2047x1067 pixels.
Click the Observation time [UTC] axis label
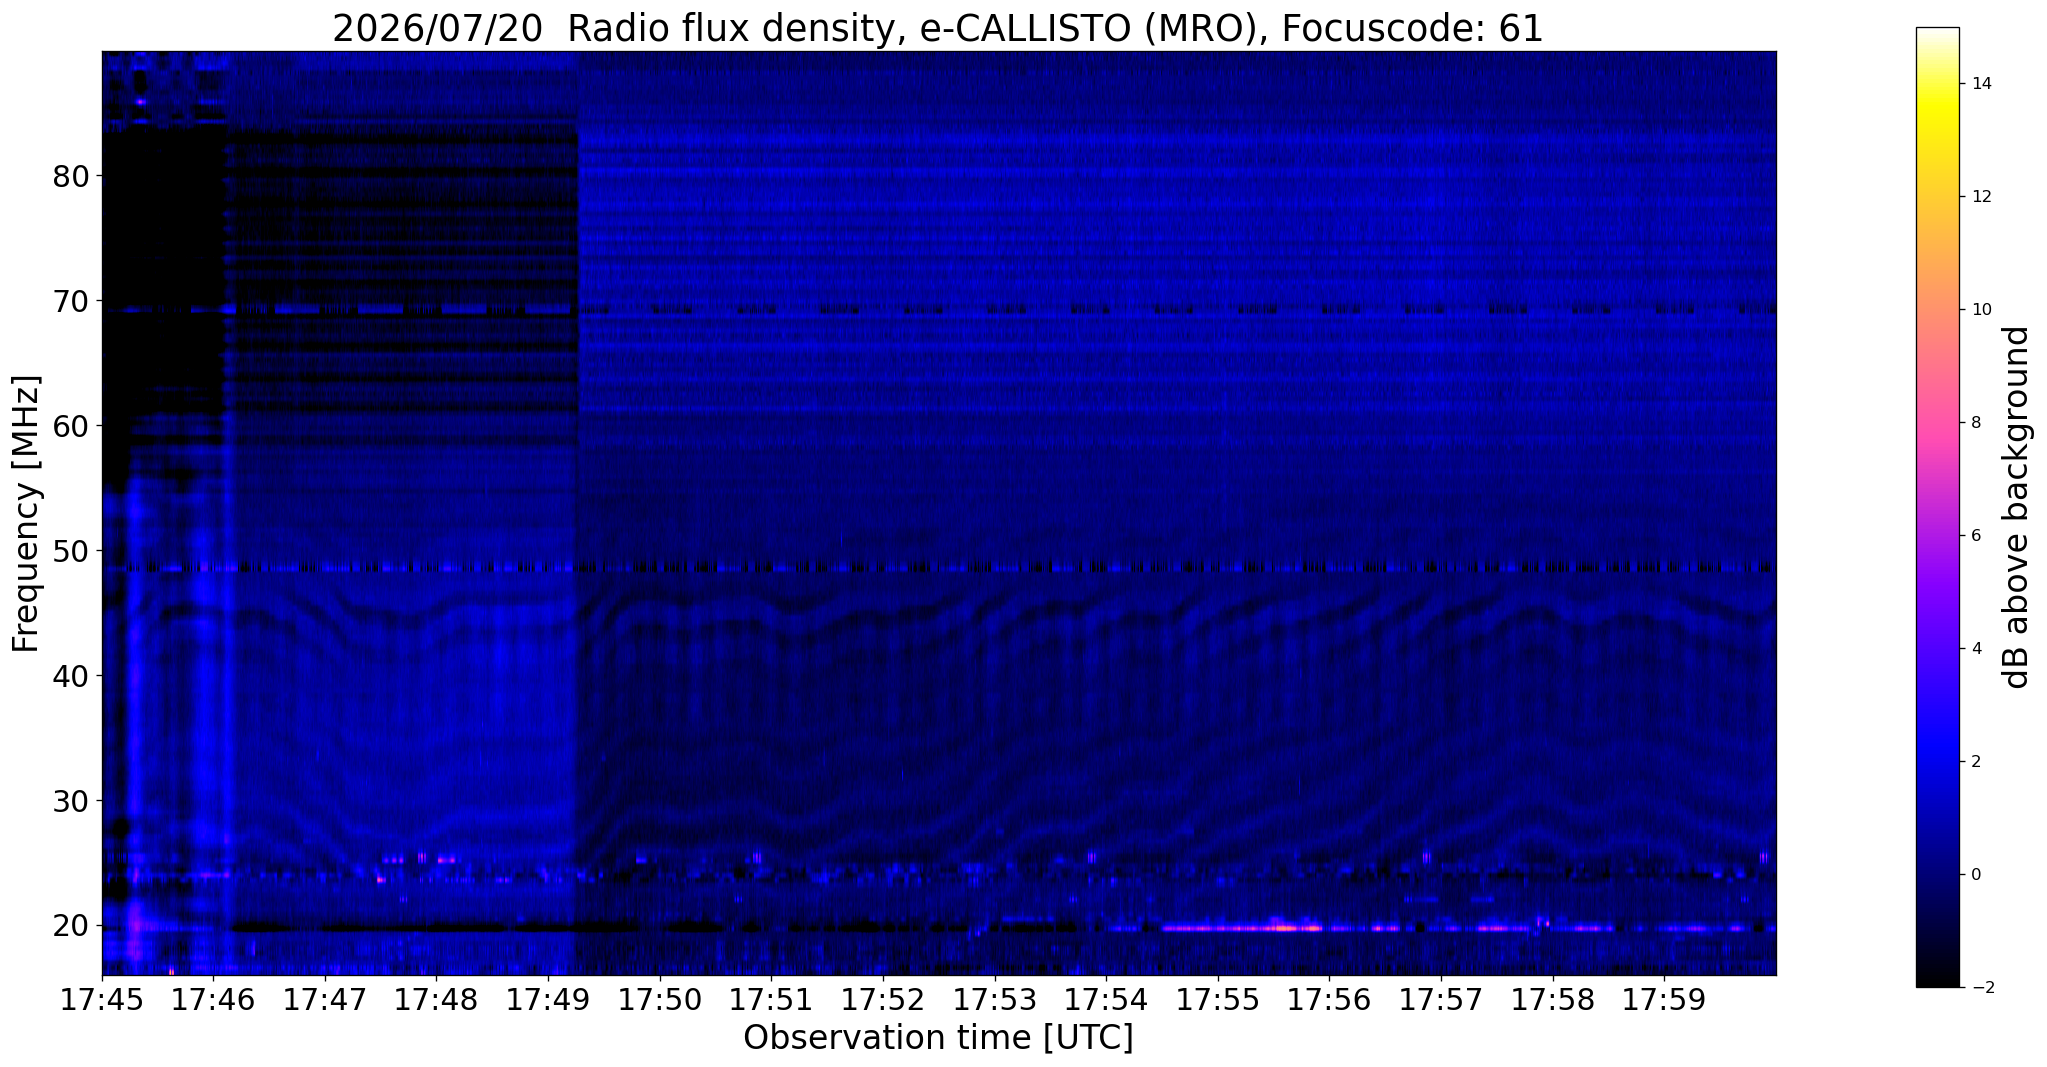938,1038
